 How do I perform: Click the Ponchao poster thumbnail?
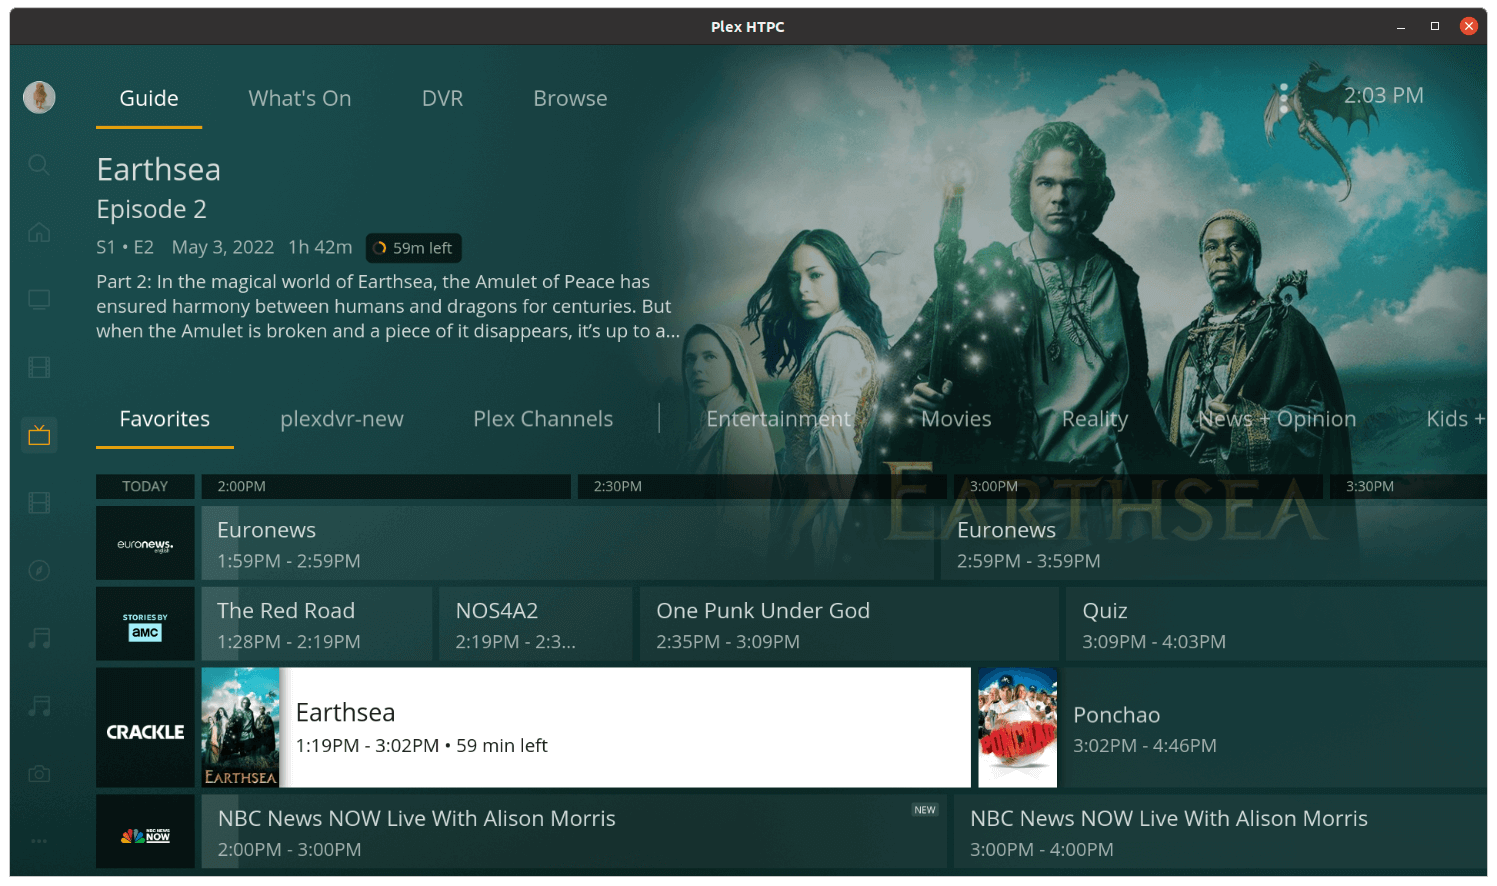[1017, 728]
